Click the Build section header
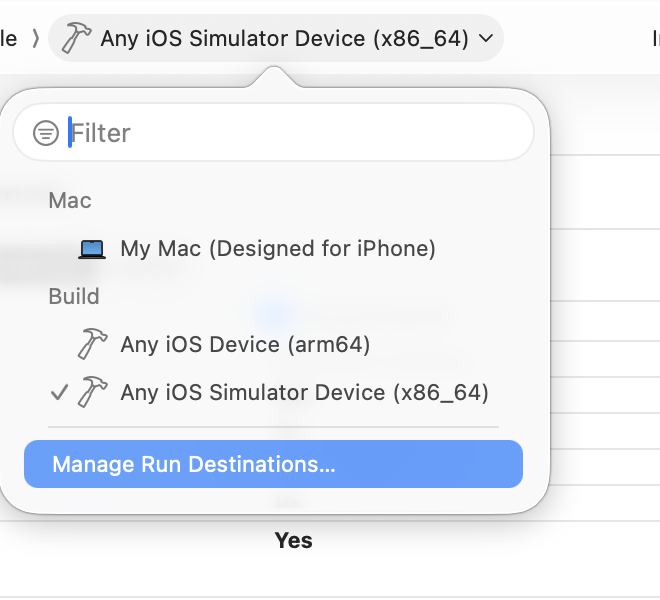This screenshot has width=660, height=600. point(74,297)
